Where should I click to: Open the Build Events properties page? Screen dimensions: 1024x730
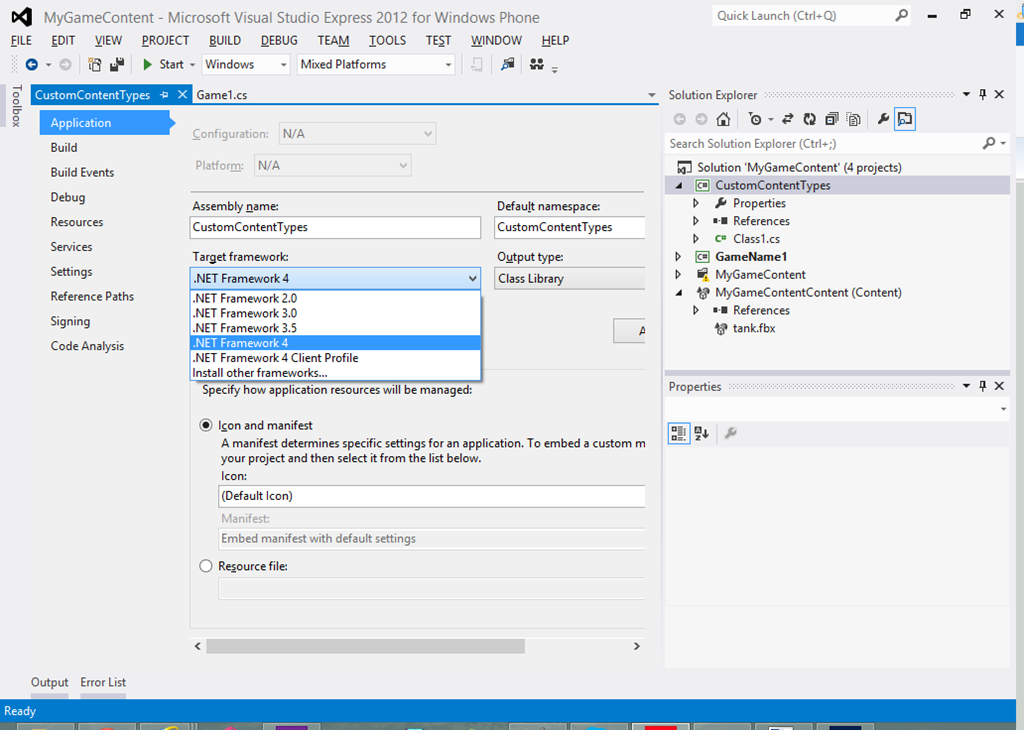click(82, 172)
